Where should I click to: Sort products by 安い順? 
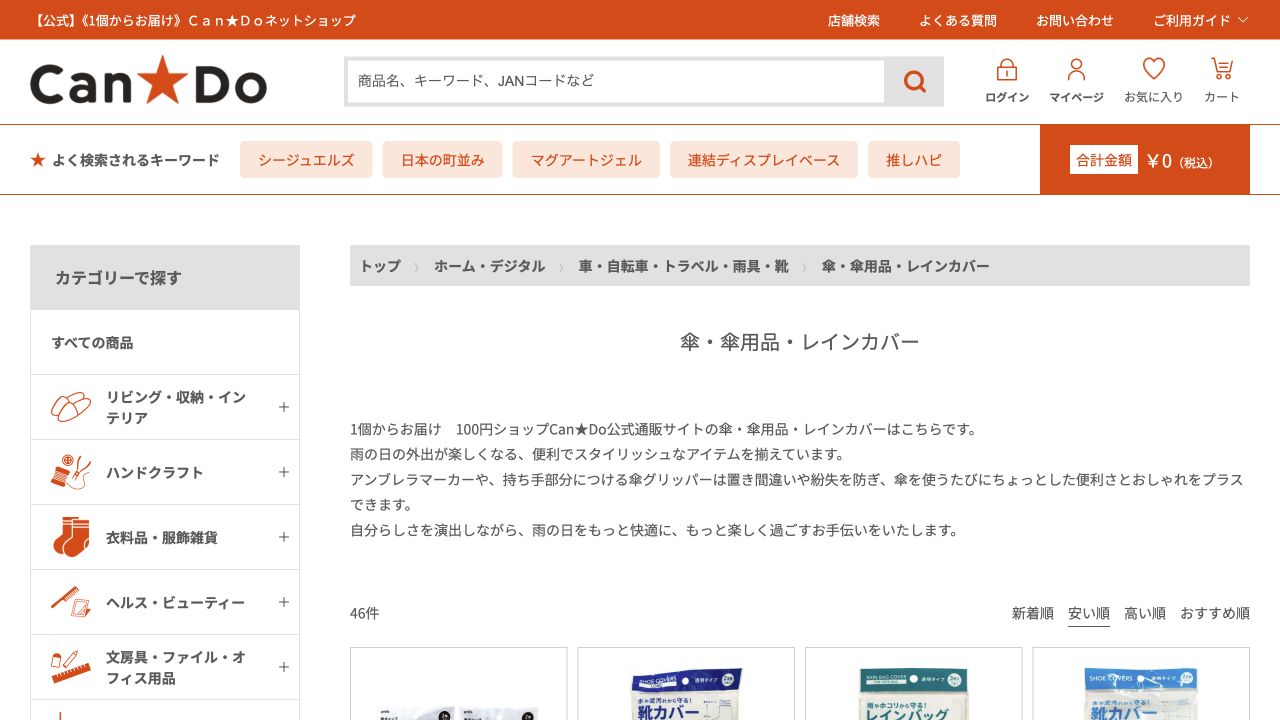coord(1089,613)
